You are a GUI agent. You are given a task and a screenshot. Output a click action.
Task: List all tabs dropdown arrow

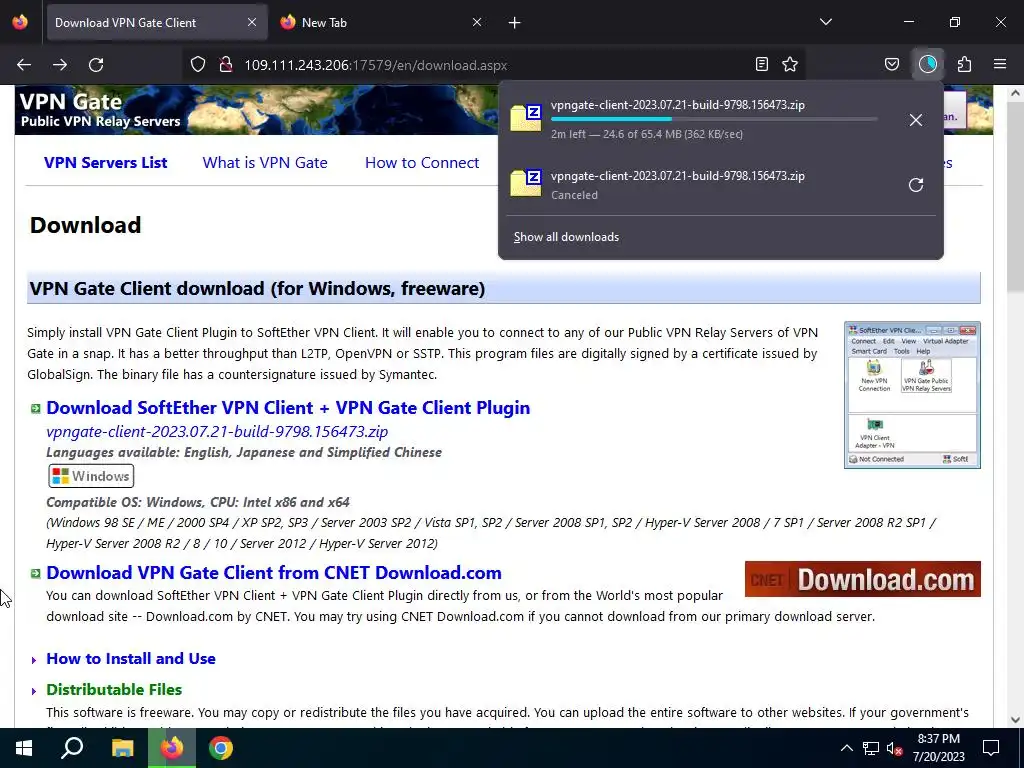(825, 22)
